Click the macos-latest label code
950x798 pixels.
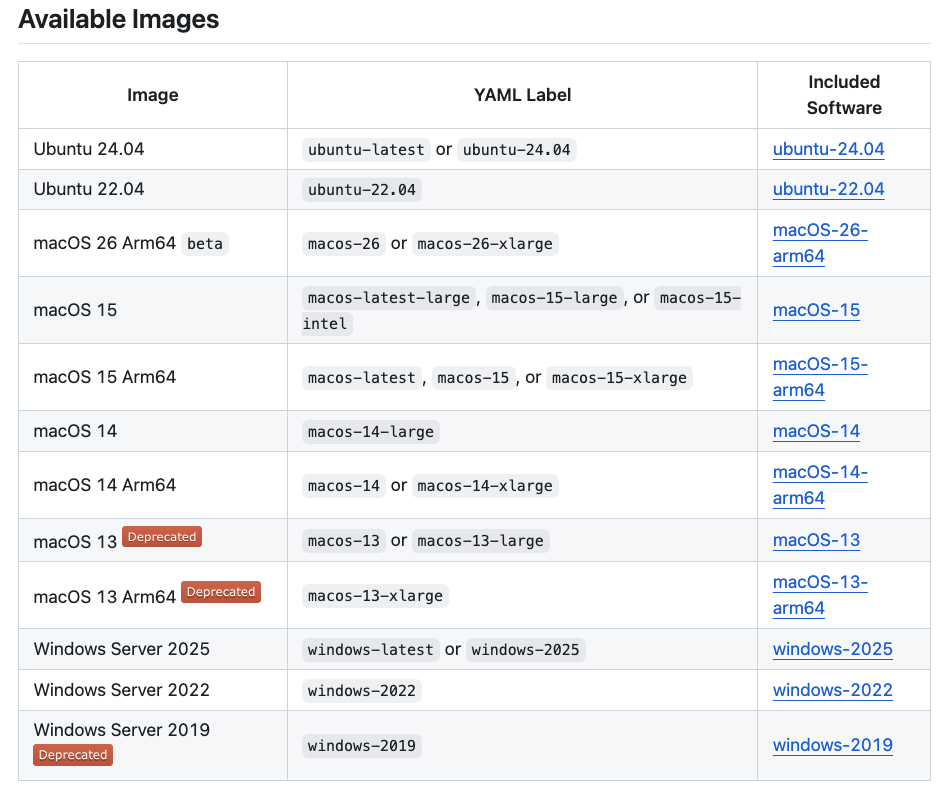362,377
